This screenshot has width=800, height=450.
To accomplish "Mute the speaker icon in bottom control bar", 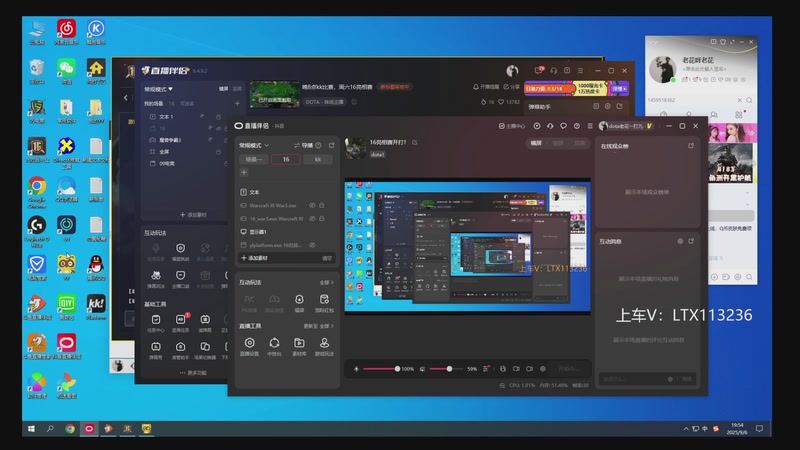I will pyautogui.click(x=422, y=369).
